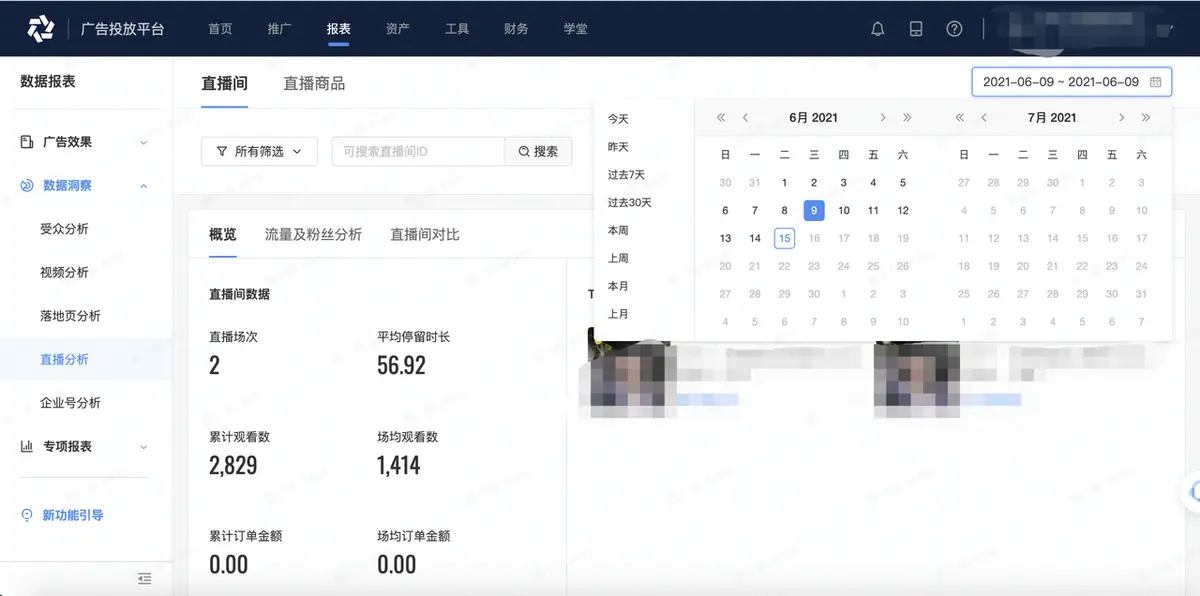Open the date range picker field
The image size is (1200, 596).
(x=1071, y=82)
